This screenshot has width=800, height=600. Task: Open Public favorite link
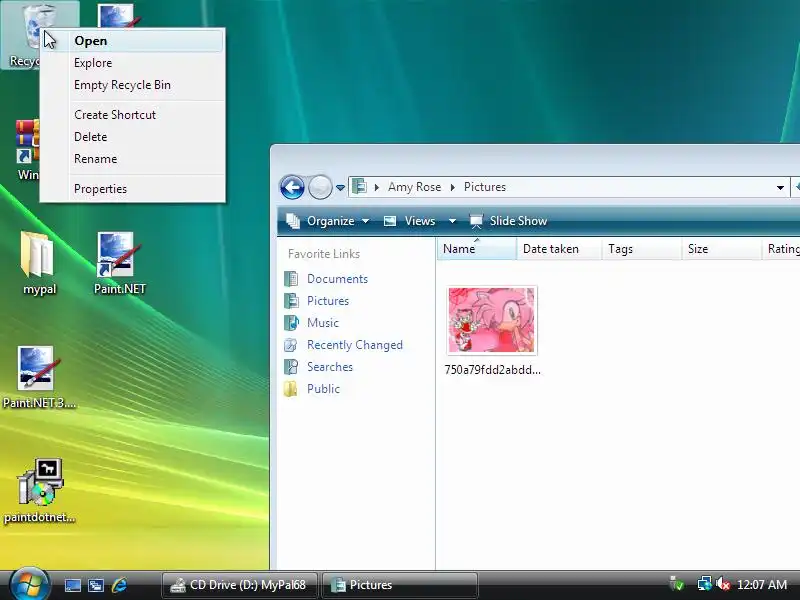coord(323,389)
